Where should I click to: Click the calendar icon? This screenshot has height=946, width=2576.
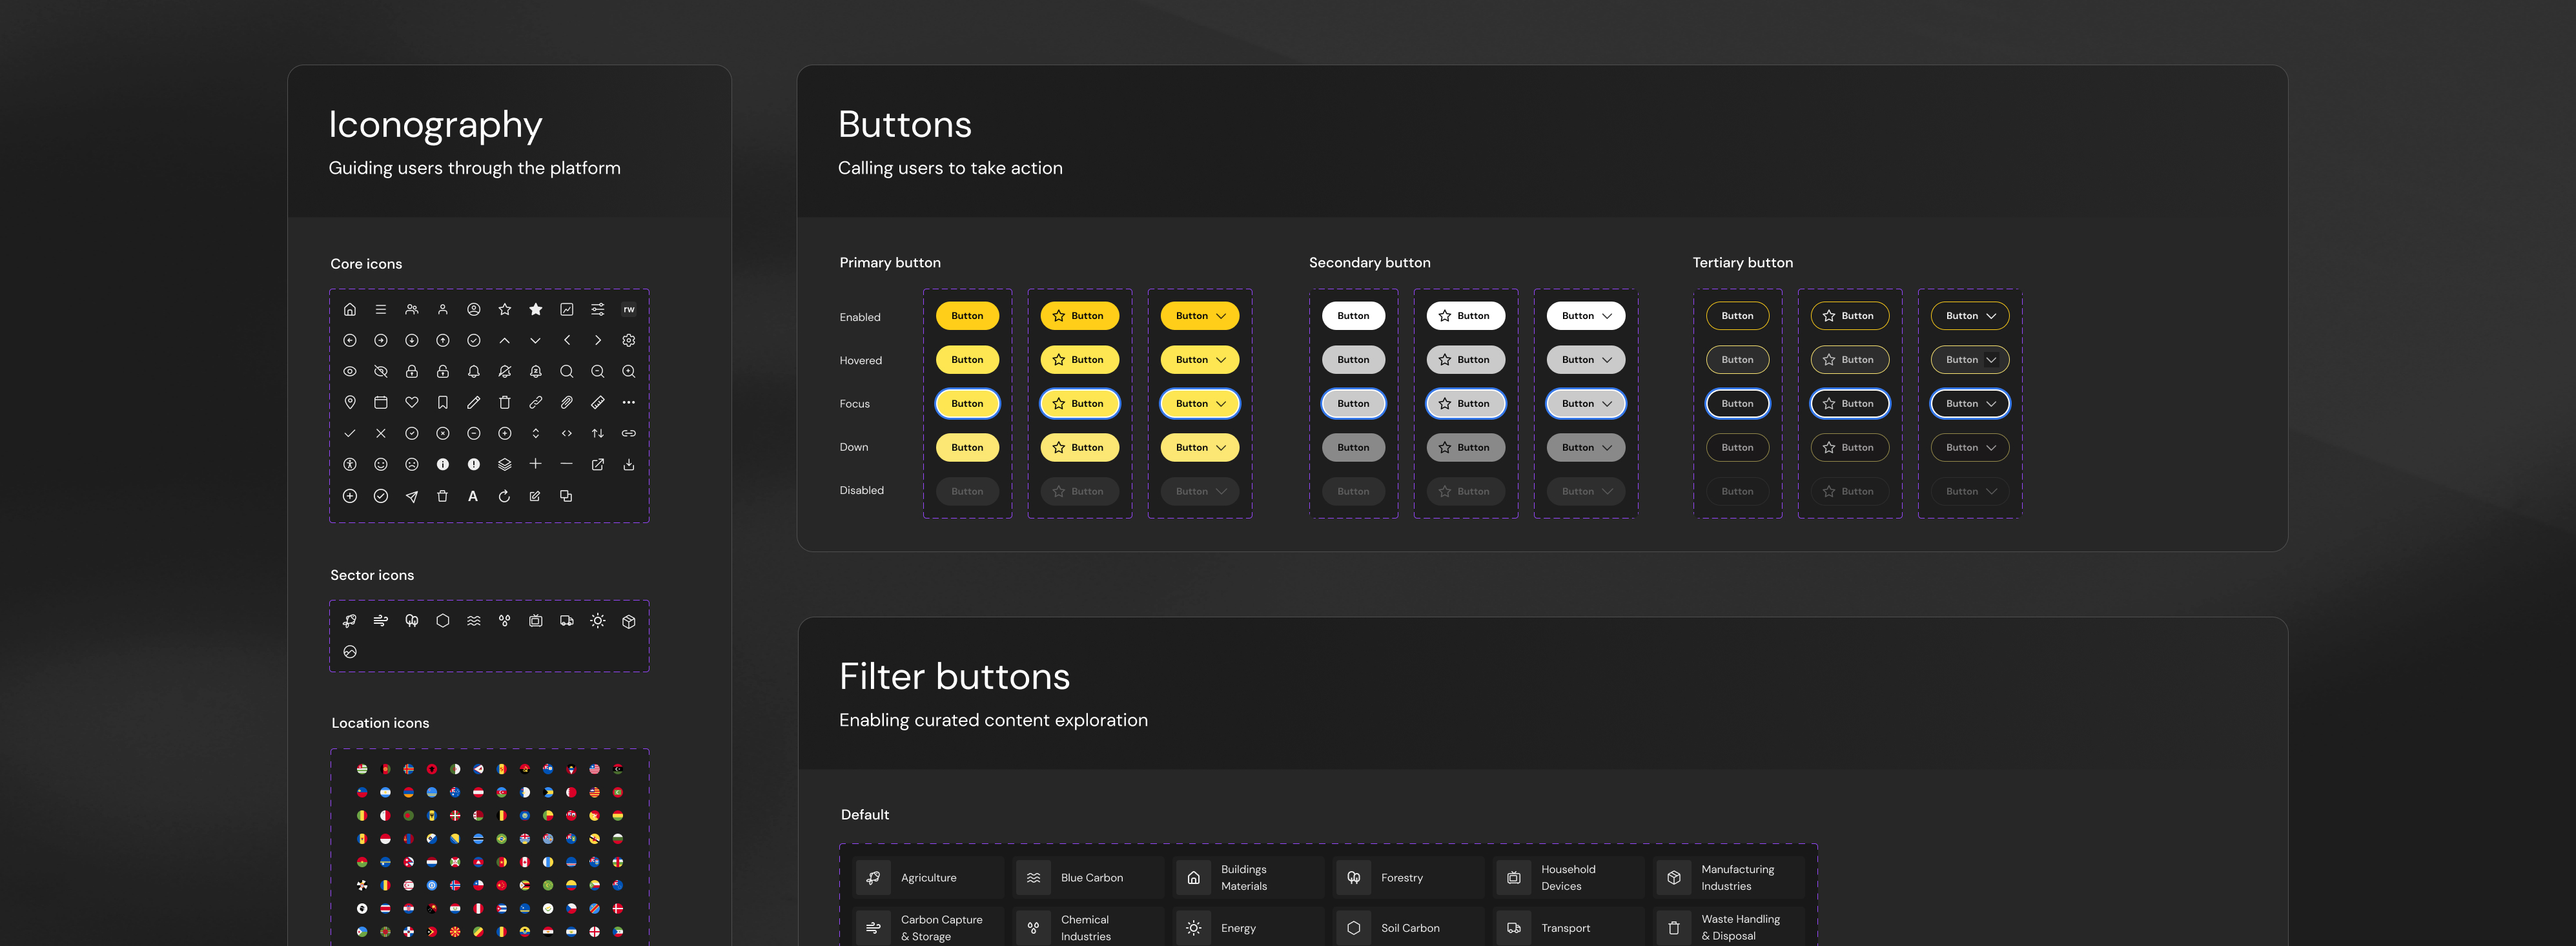(381, 403)
